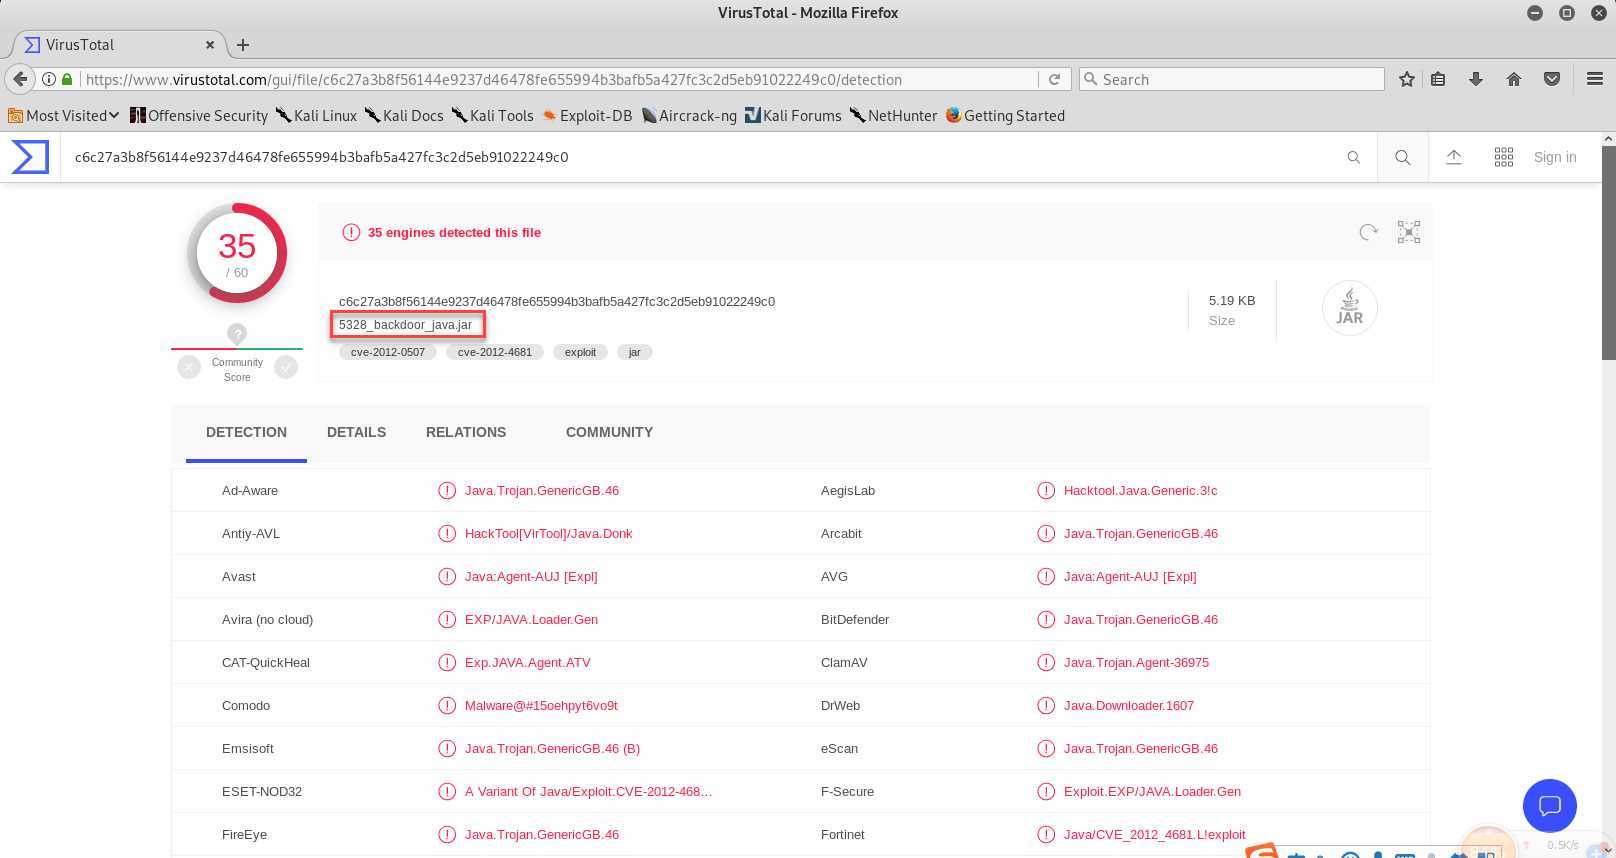Expand the Most Visited bookmarks dropdown

pos(64,116)
